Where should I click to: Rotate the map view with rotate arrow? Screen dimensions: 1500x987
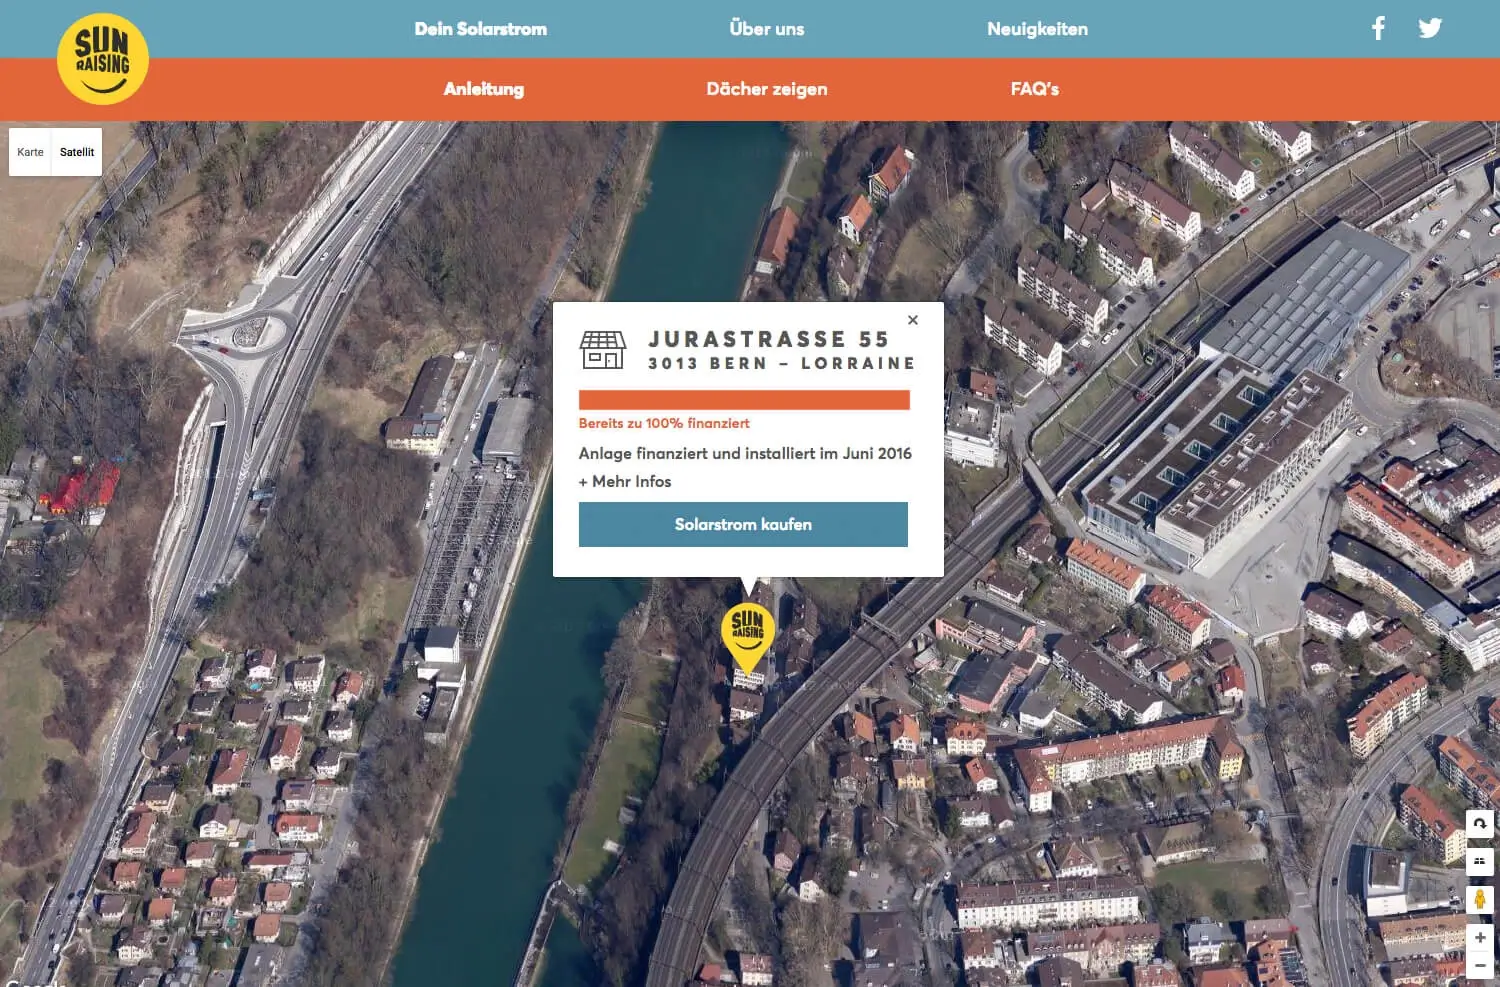1480,823
